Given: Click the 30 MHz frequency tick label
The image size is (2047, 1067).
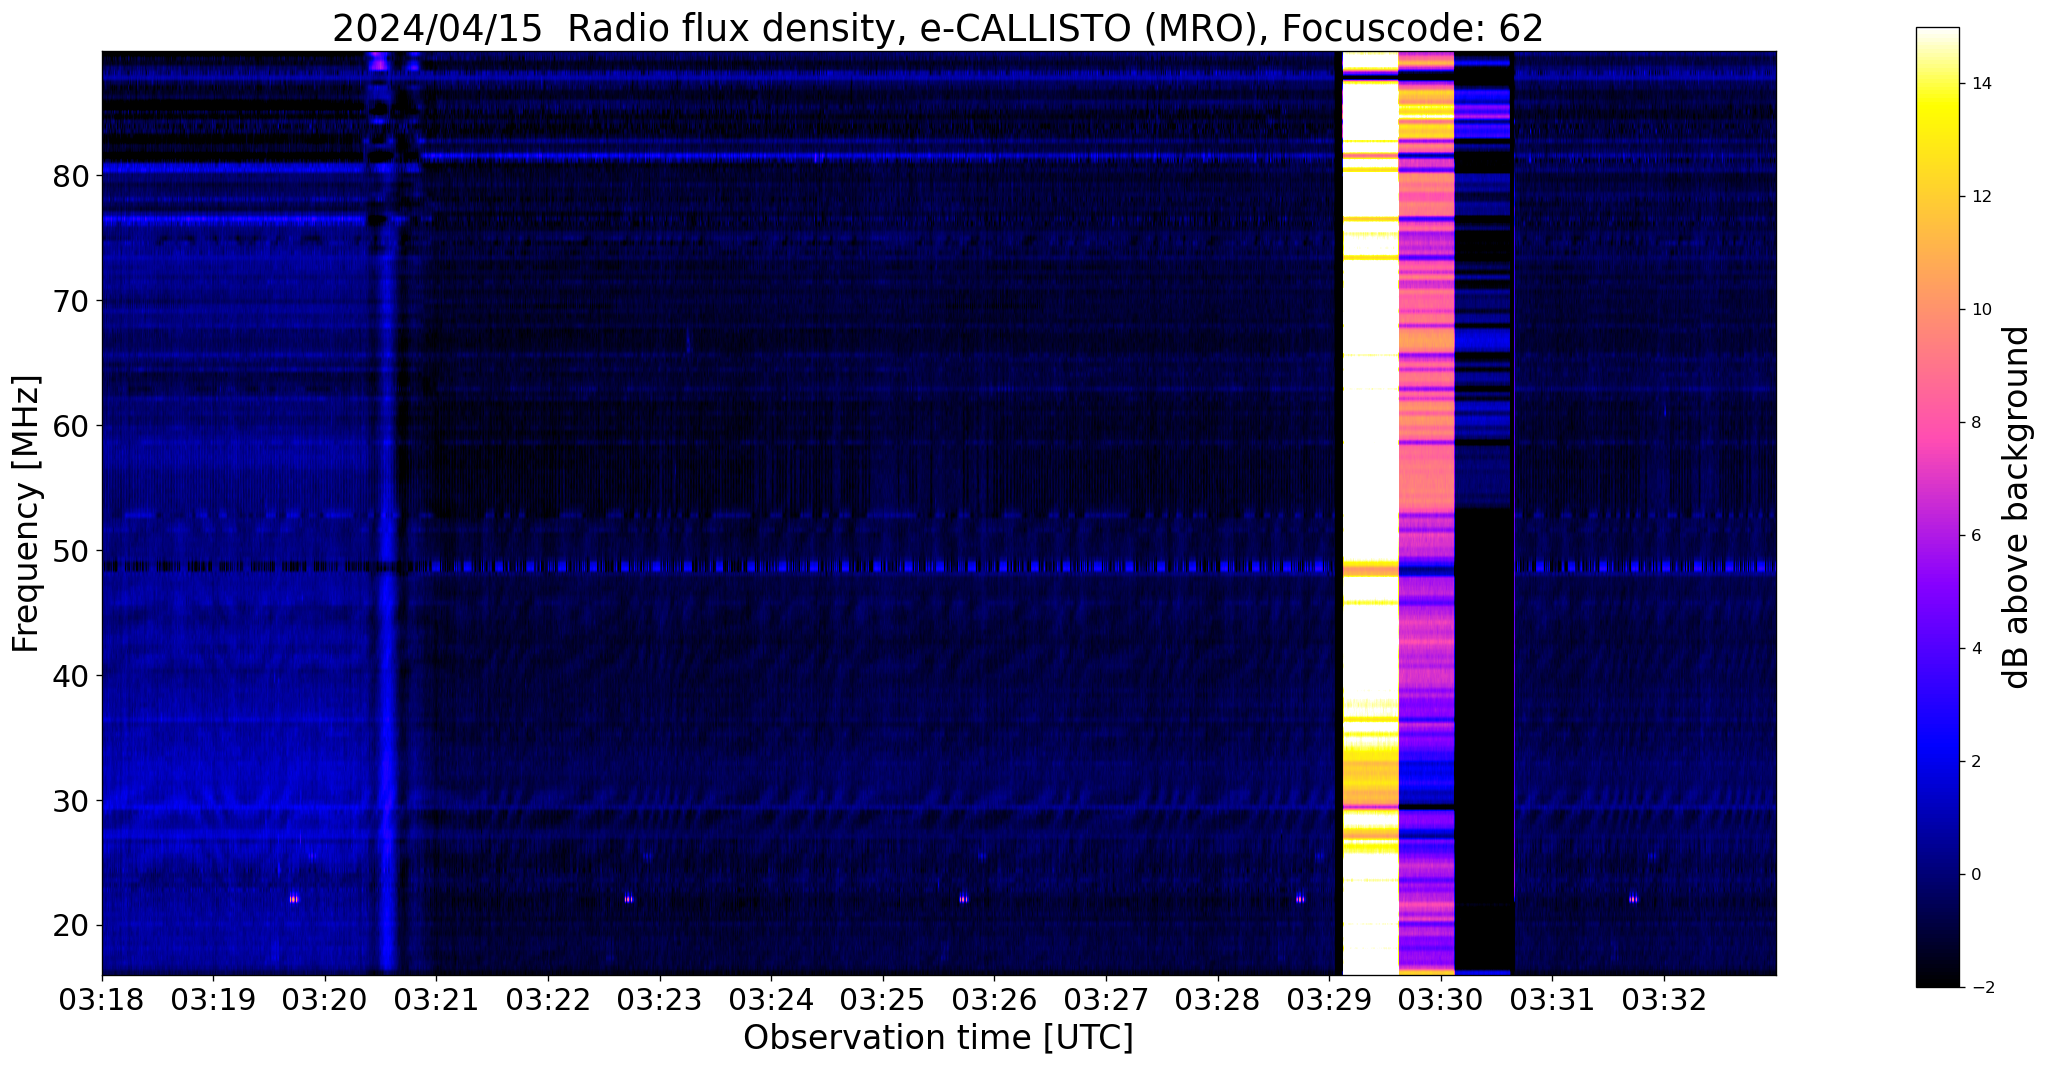Looking at the screenshot, I should 71,801.
